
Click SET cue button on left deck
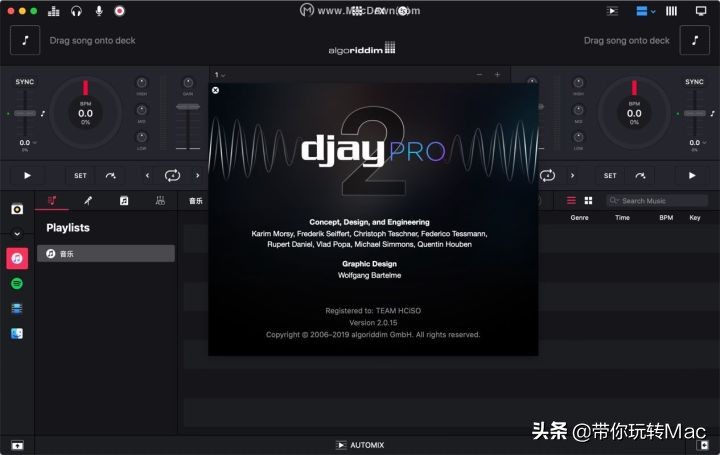tap(80, 175)
